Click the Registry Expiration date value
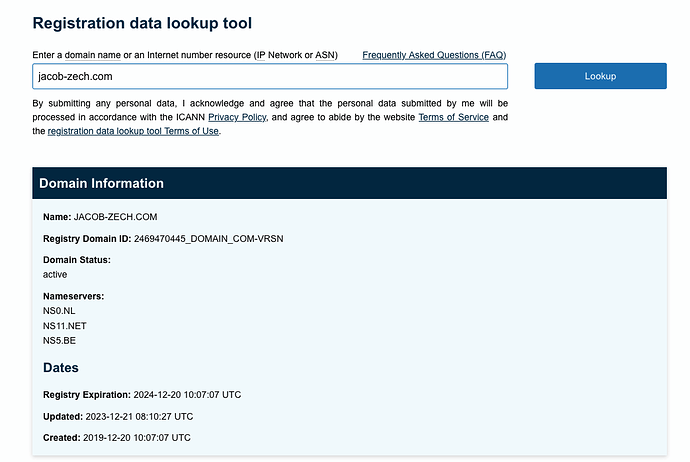This screenshot has height=462, width=690. (x=187, y=395)
